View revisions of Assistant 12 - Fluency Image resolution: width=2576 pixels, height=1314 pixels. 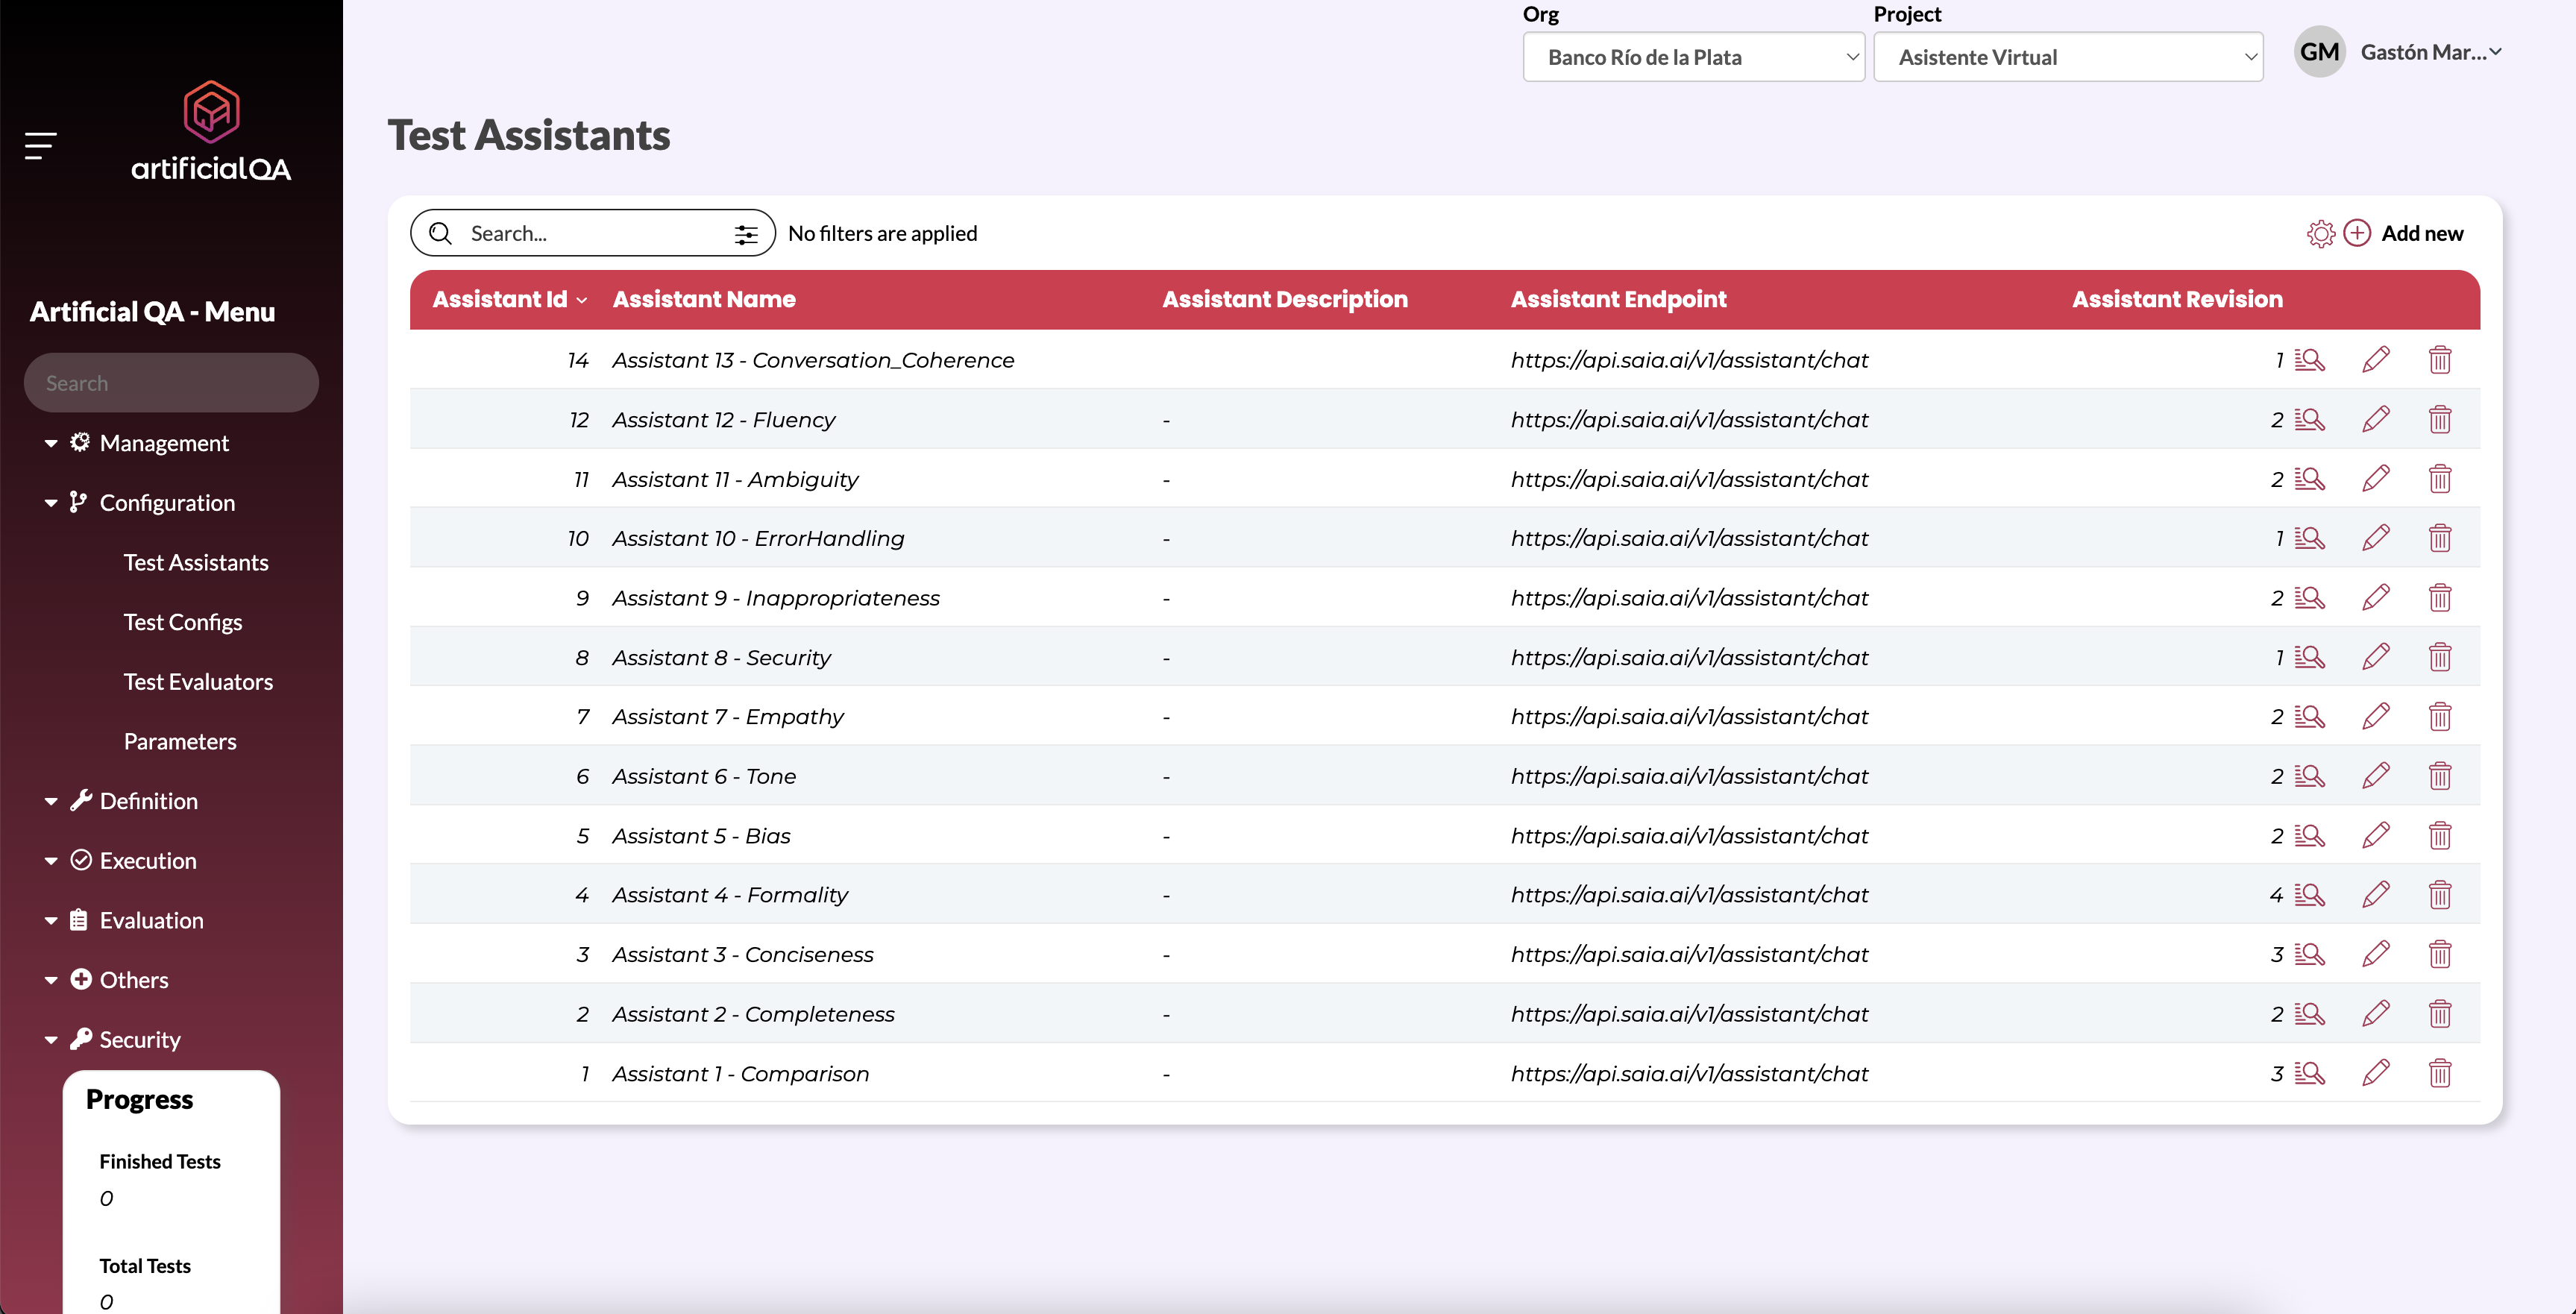click(2309, 419)
